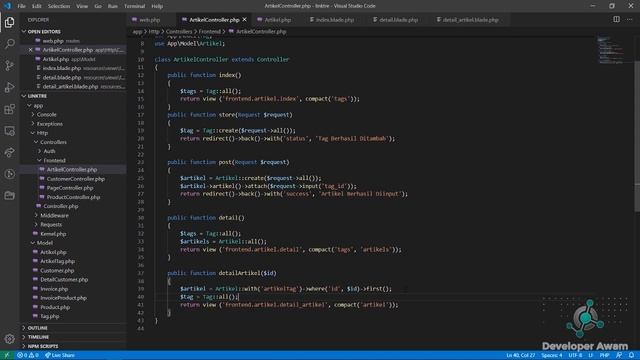The height and width of the screenshot is (360, 640).
Task: Collapse the Frontend folder
Action: tap(54, 160)
